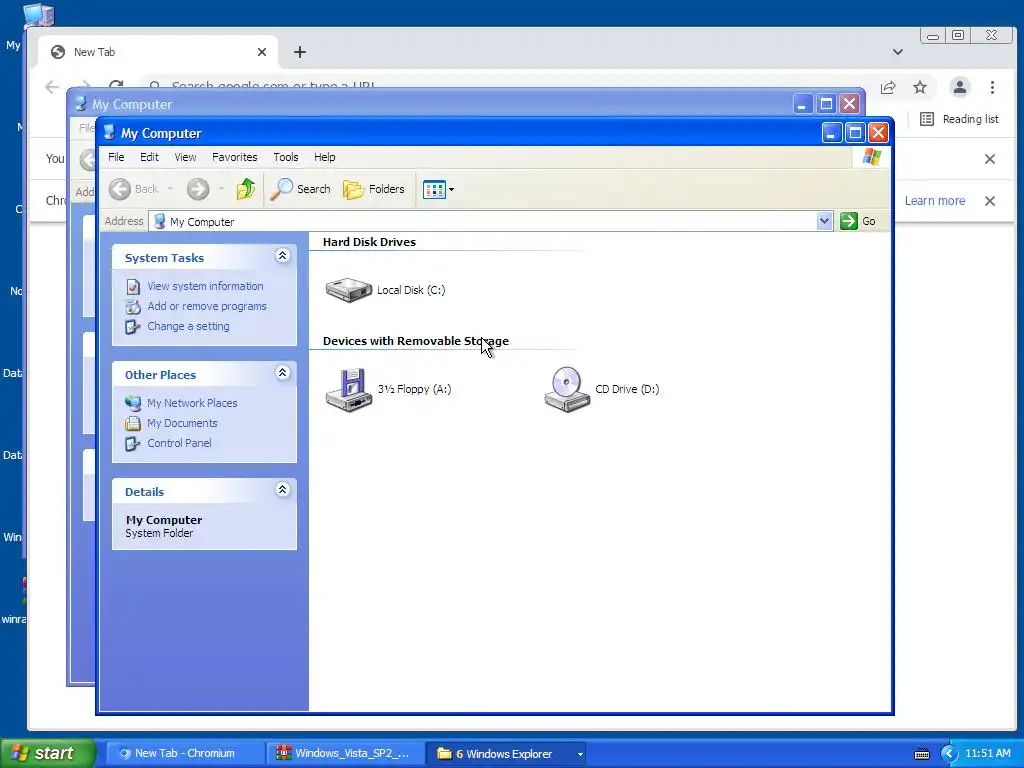Click the share icon in Chromium toolbar
1024x768 pixels.
(x=888, y=87)
